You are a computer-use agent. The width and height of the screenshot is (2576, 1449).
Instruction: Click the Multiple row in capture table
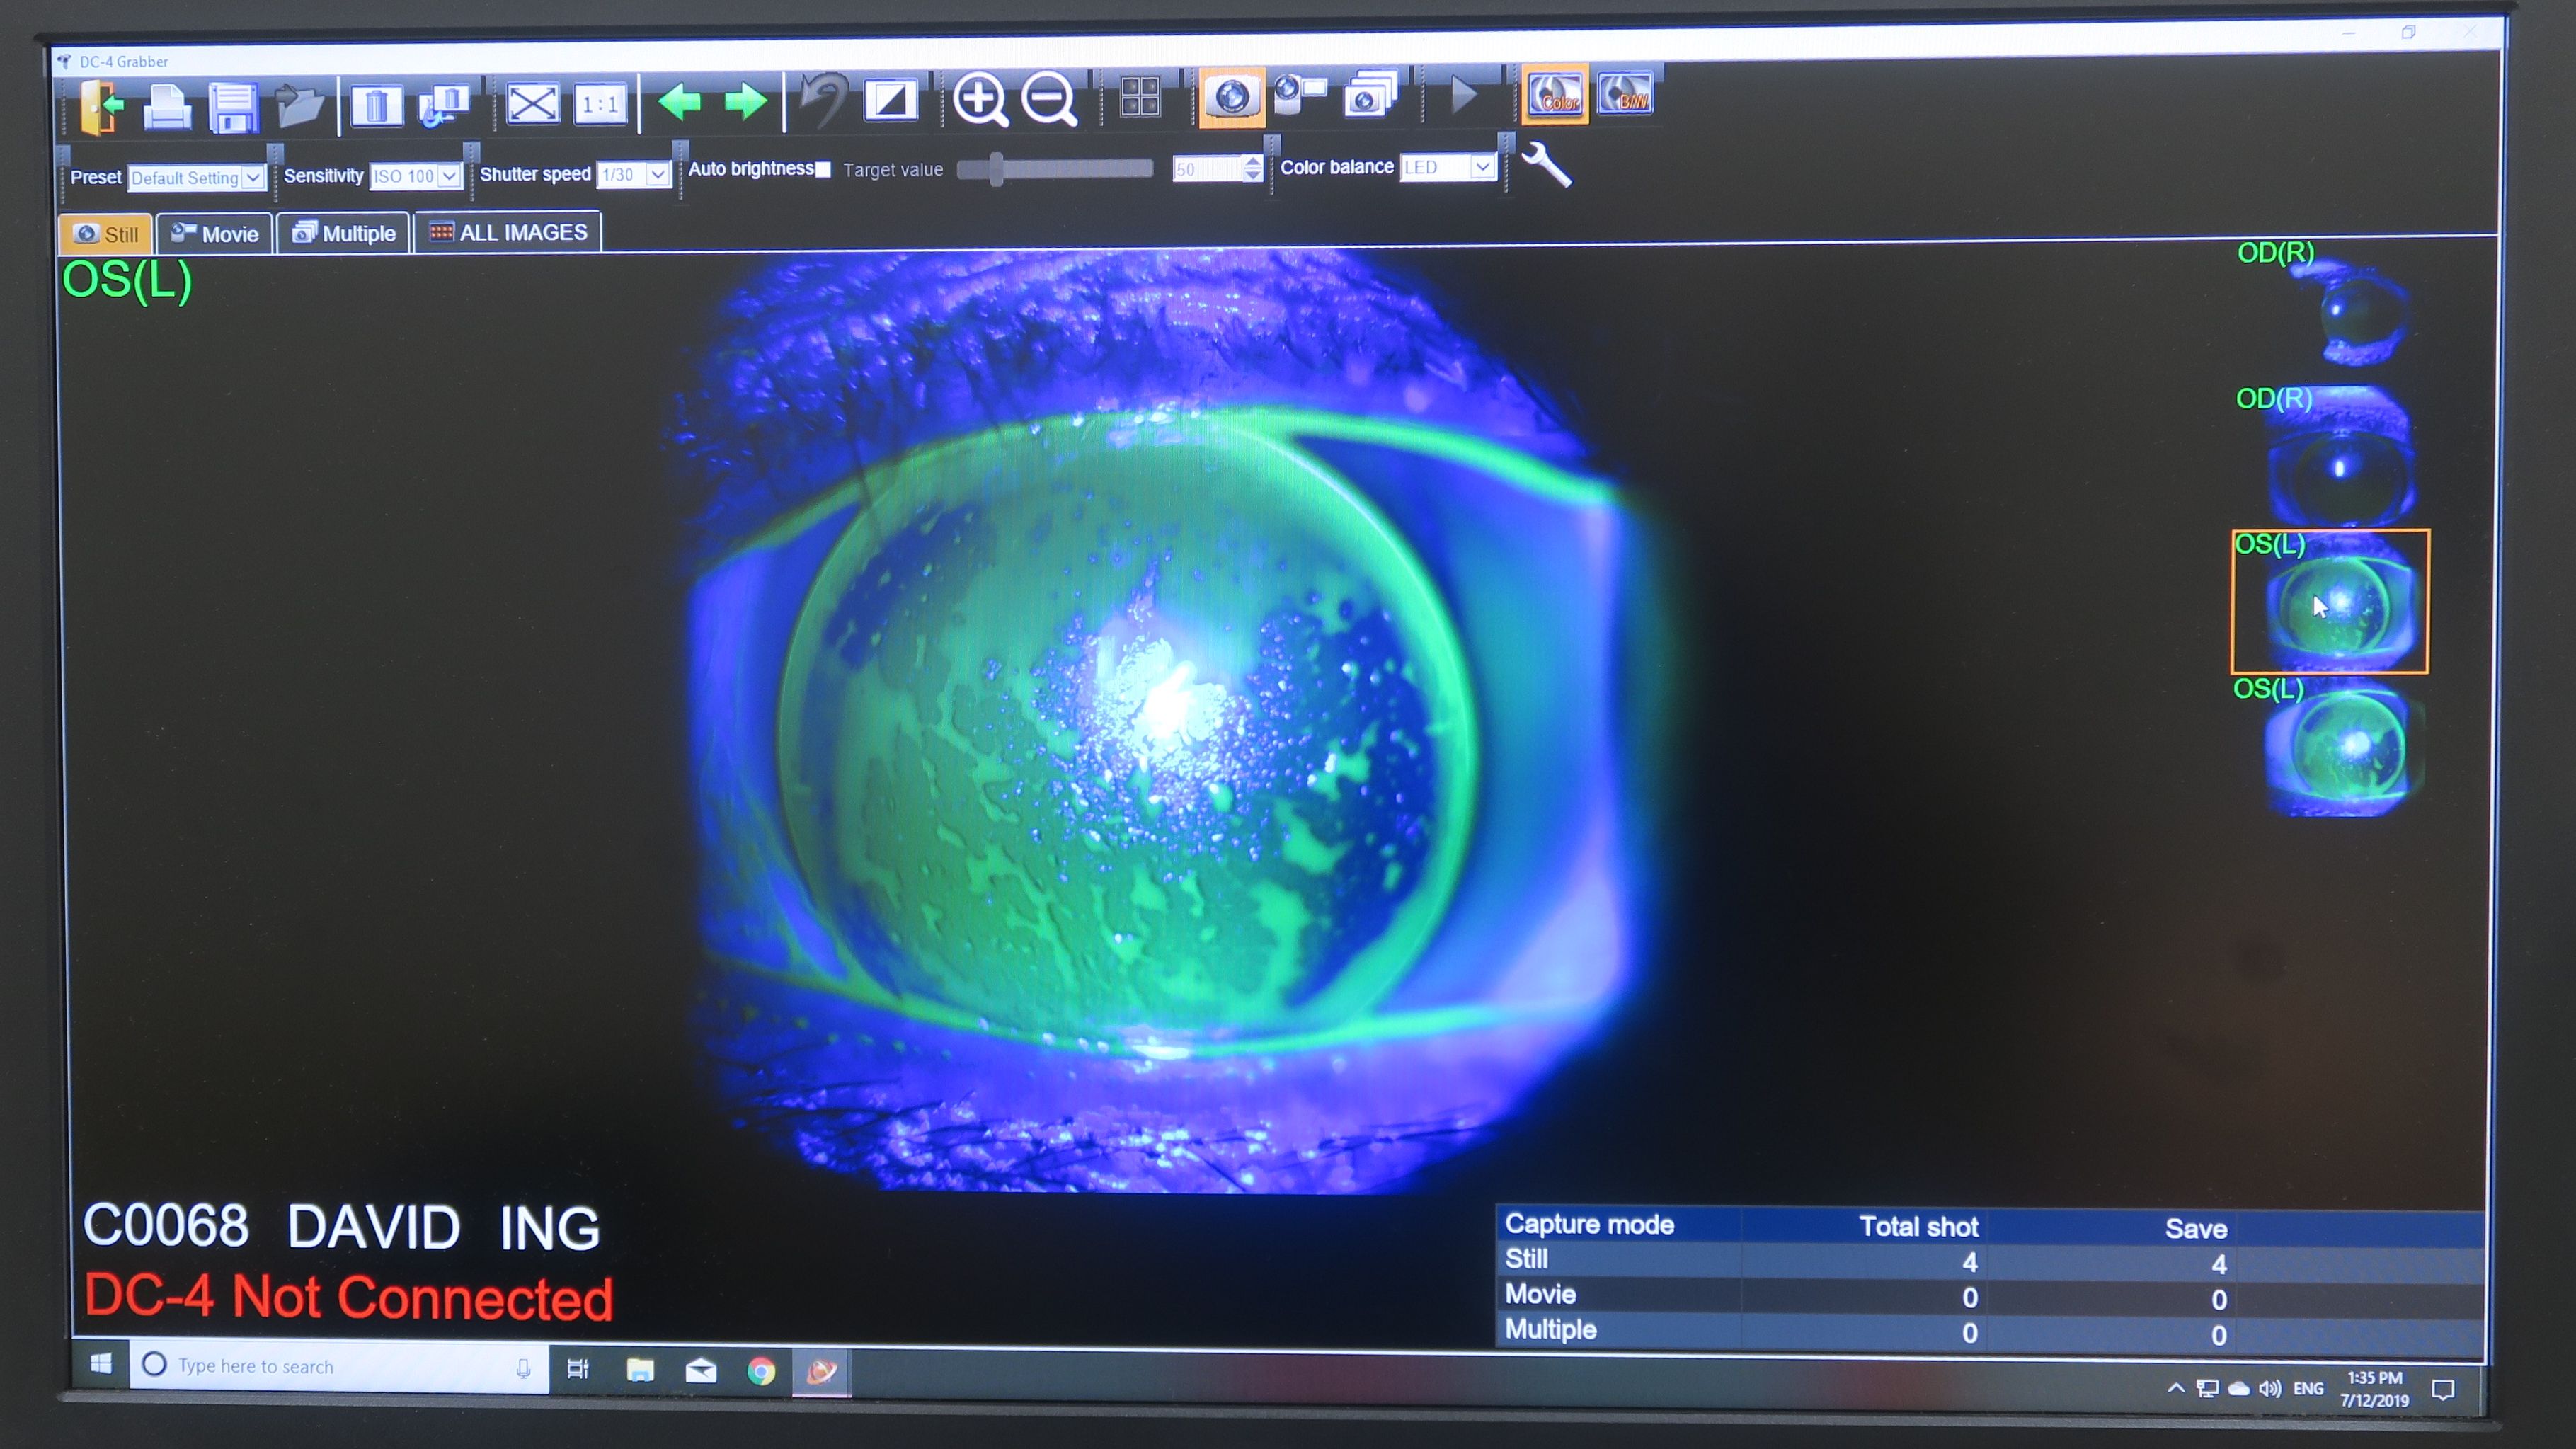[x=1990, y=1332]
